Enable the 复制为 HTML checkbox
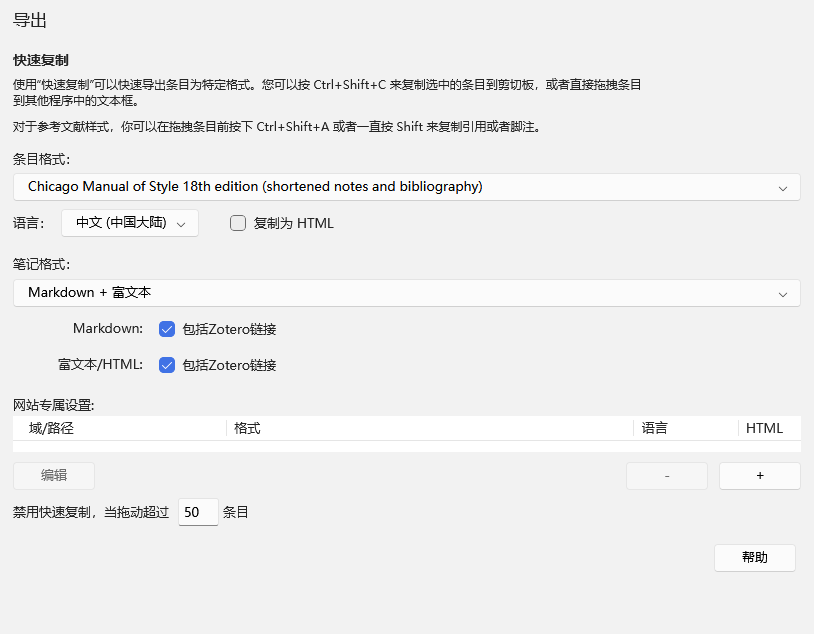Viewport: 814px width, 634px height. 238,223
